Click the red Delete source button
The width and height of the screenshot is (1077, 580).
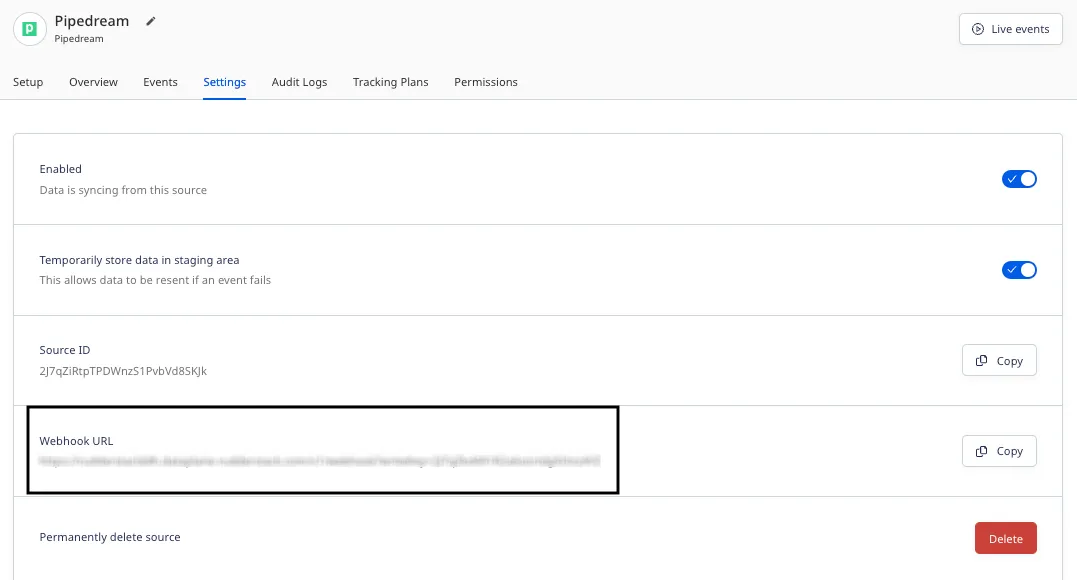point(1006,539)
